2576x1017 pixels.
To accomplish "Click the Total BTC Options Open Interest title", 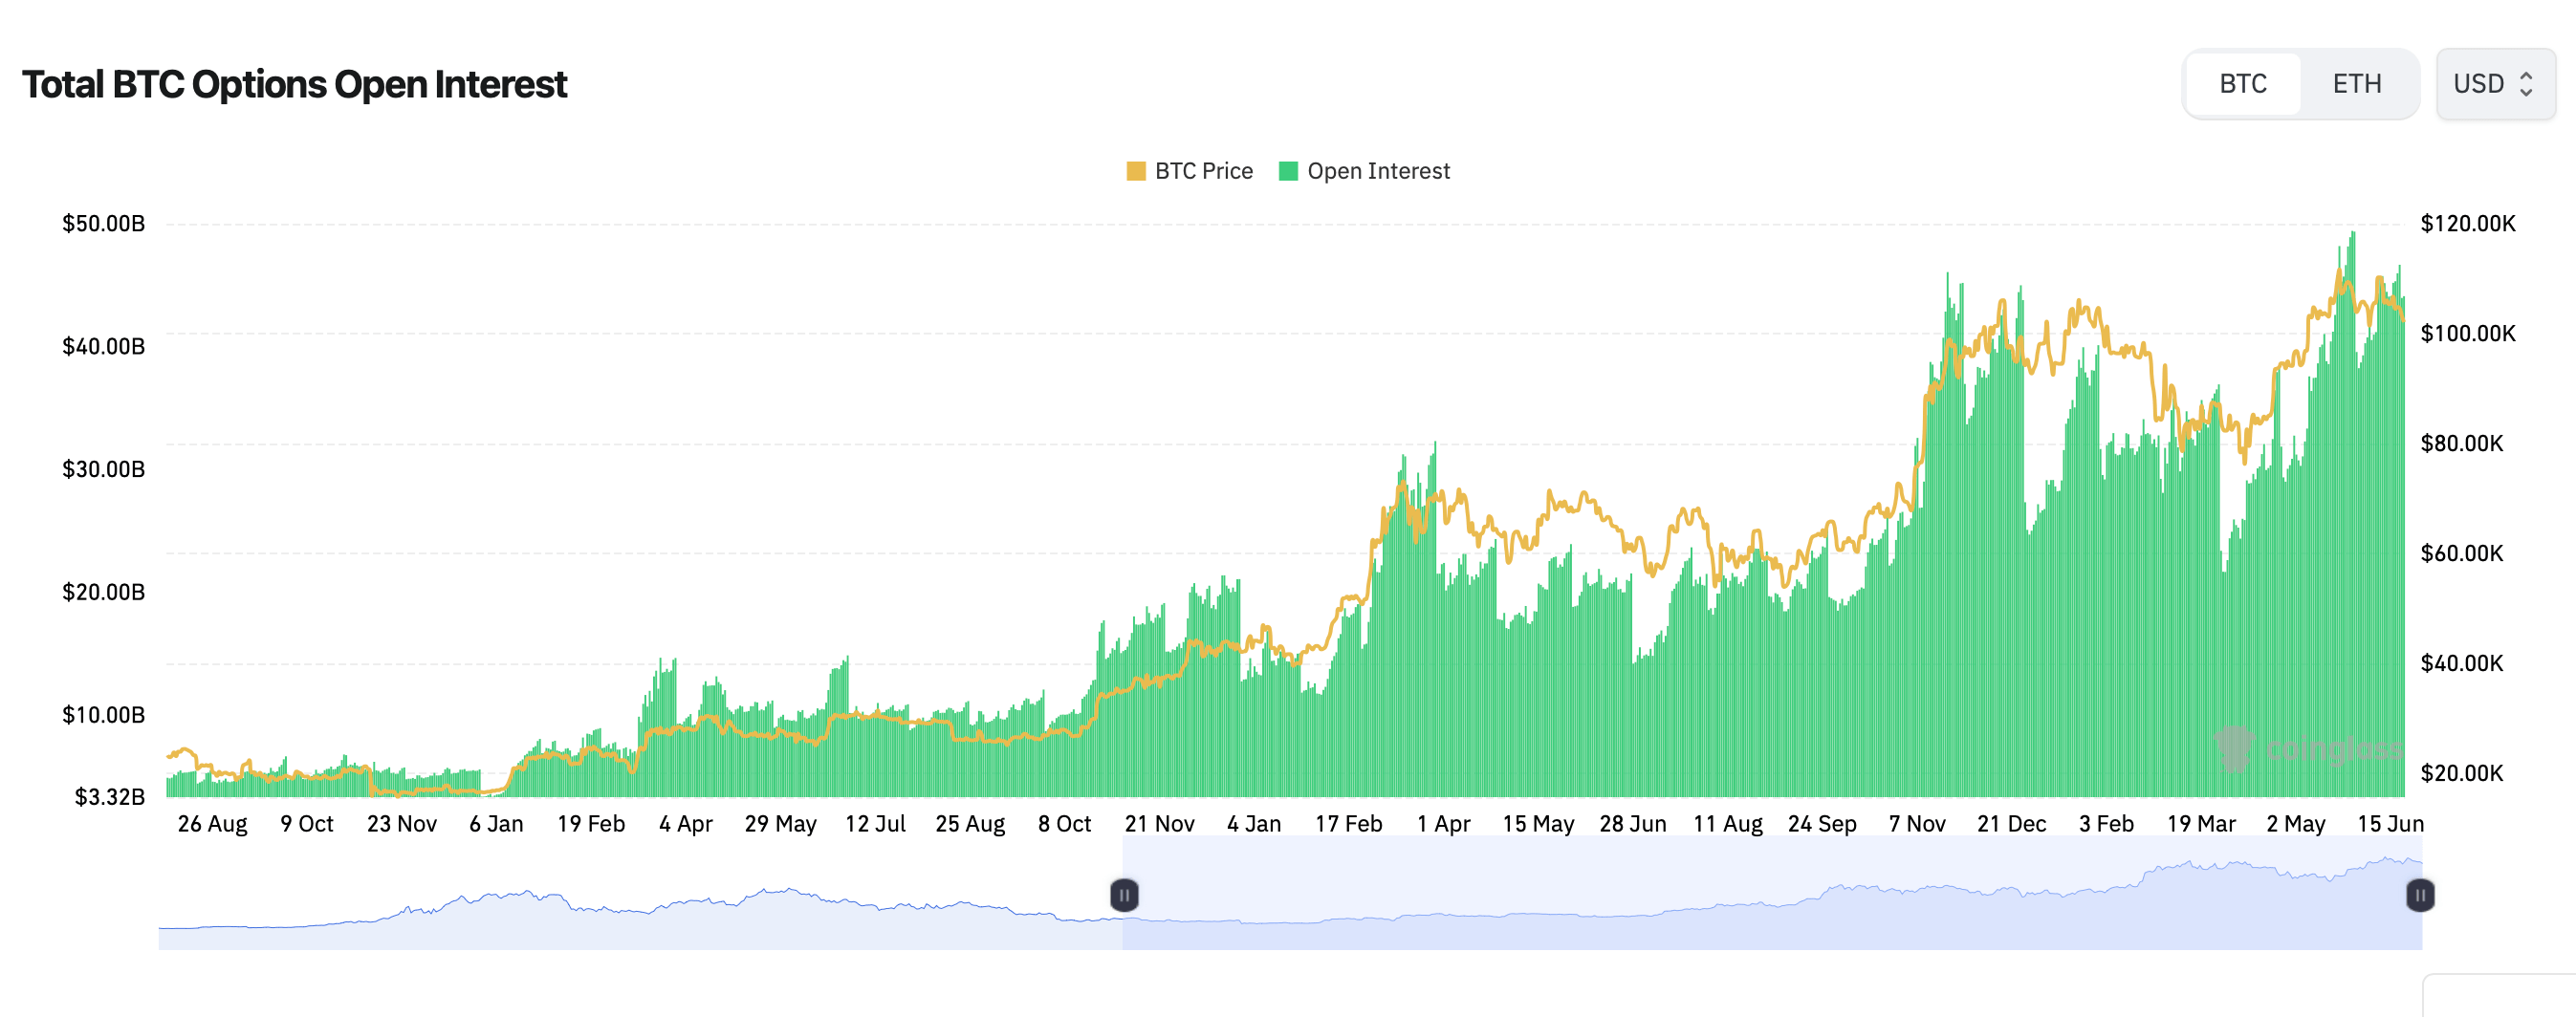I will tap(295, 85).
